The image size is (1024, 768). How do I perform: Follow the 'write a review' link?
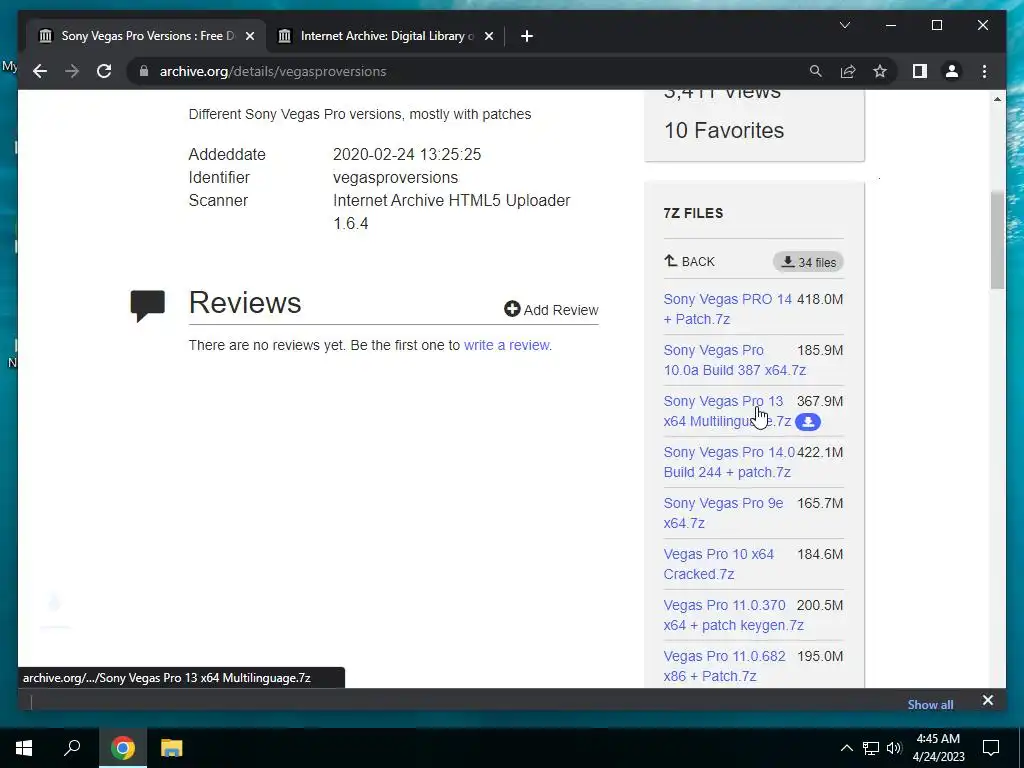coord(507,345)
